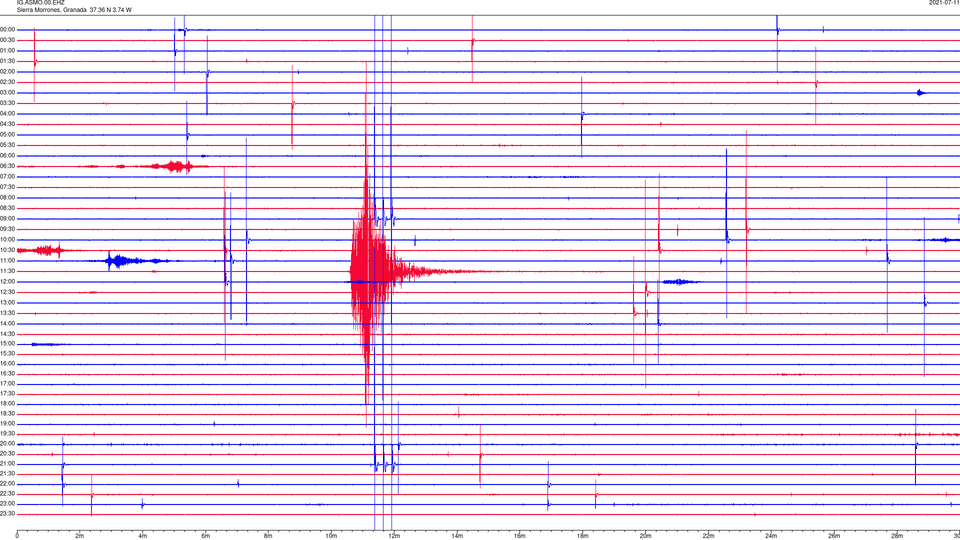The width and height of the screenshot is (960, 540).
Task: Select the 00:00 trace time label
Action: click(x=8, y=29)
